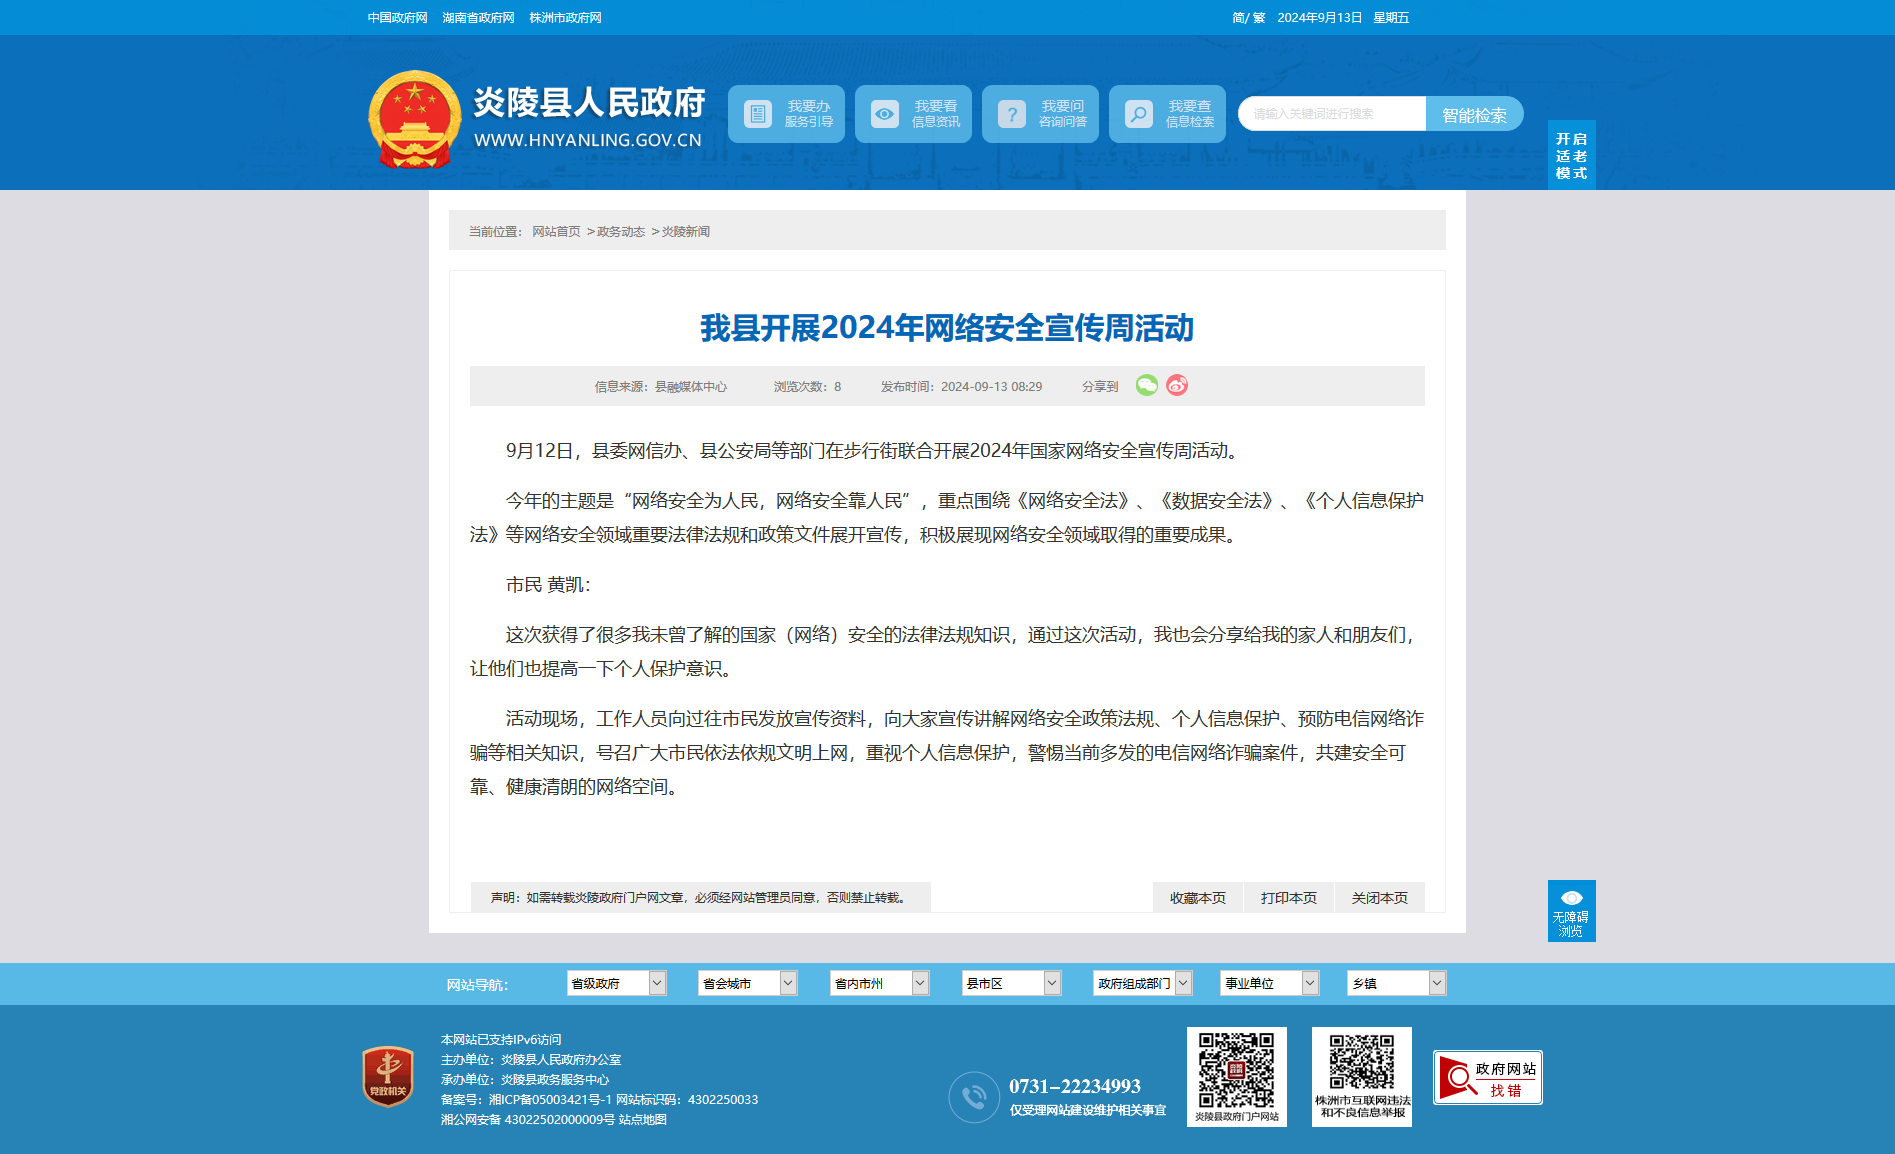Image resolution: width=1895 pixels, height=1154 pixels.
Task: Open 湖南省政府网 top bar link
Action: [x=478, y=18]
